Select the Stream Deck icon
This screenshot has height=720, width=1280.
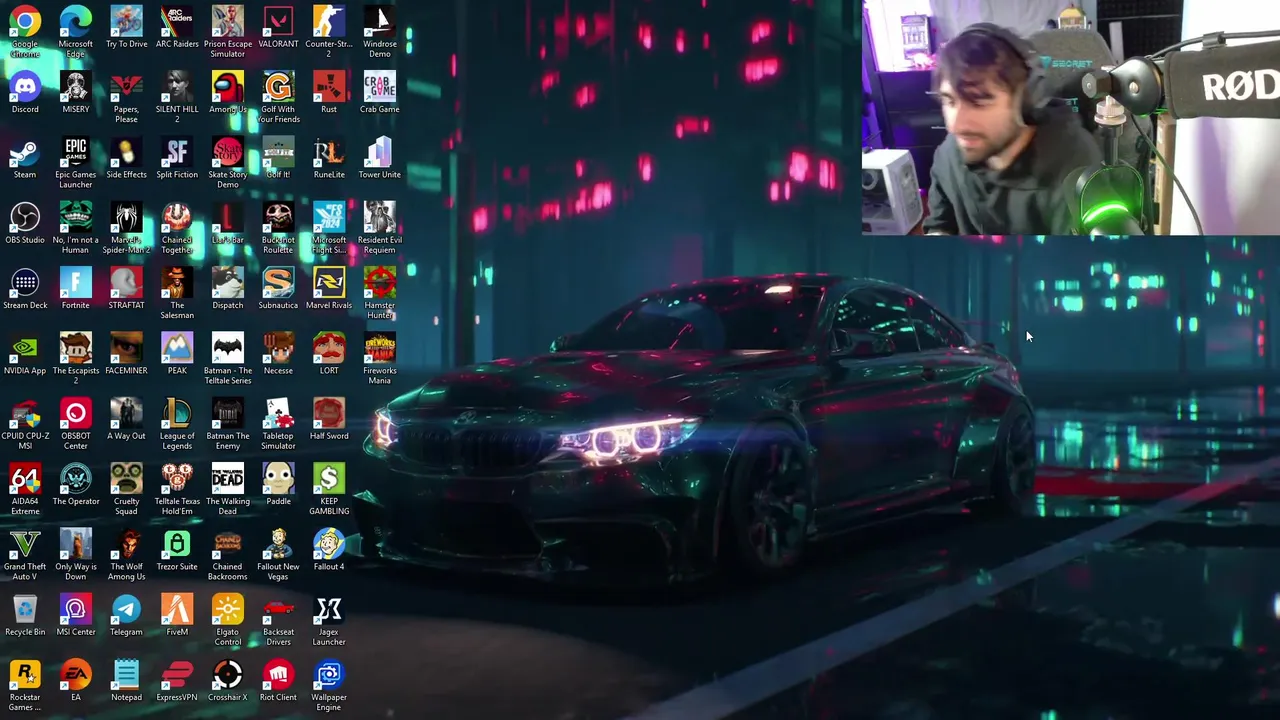(x=25, y=282)
